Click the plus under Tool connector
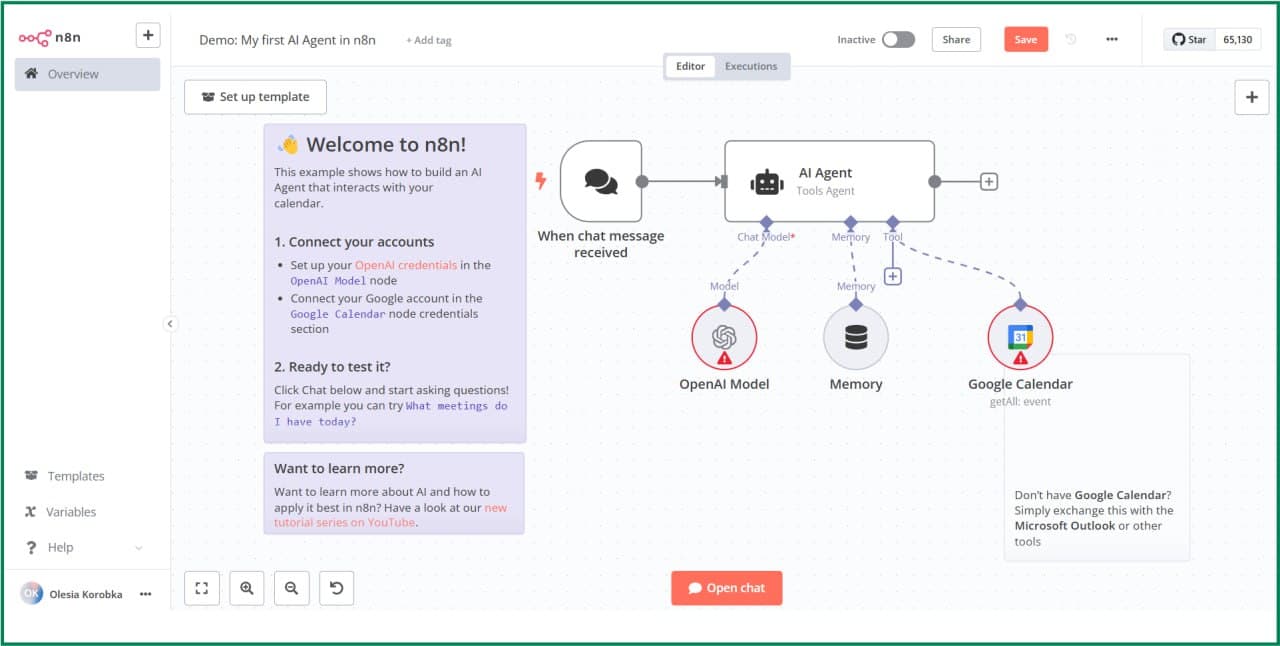The height and width of the screenshot is (646, 1280). 893,276
